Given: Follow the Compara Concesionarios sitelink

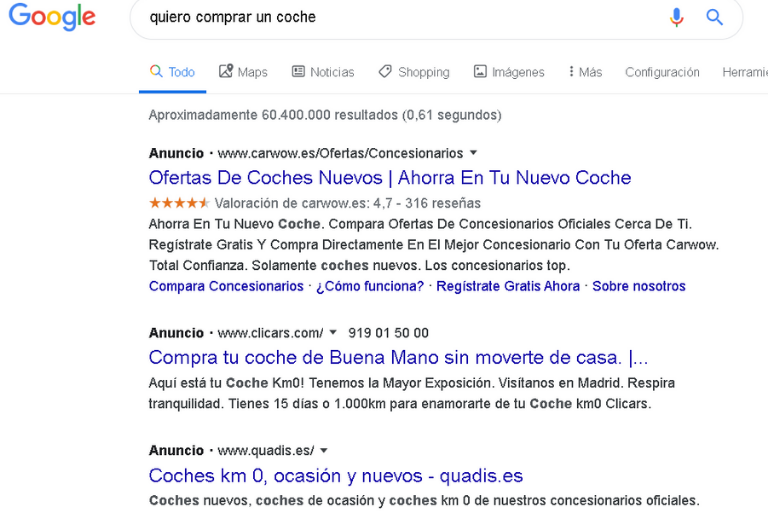Looking at the screenshot, I should pos(226,286).
